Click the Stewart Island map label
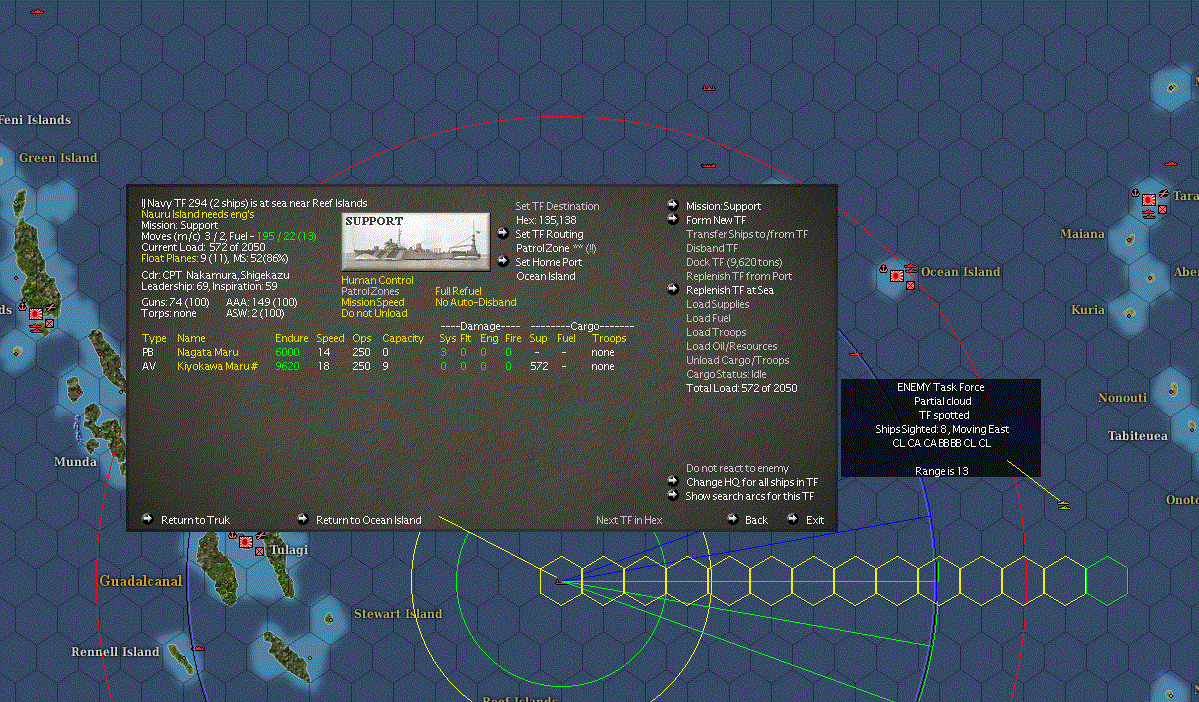The image size is (1199, 702). point(398,614)
